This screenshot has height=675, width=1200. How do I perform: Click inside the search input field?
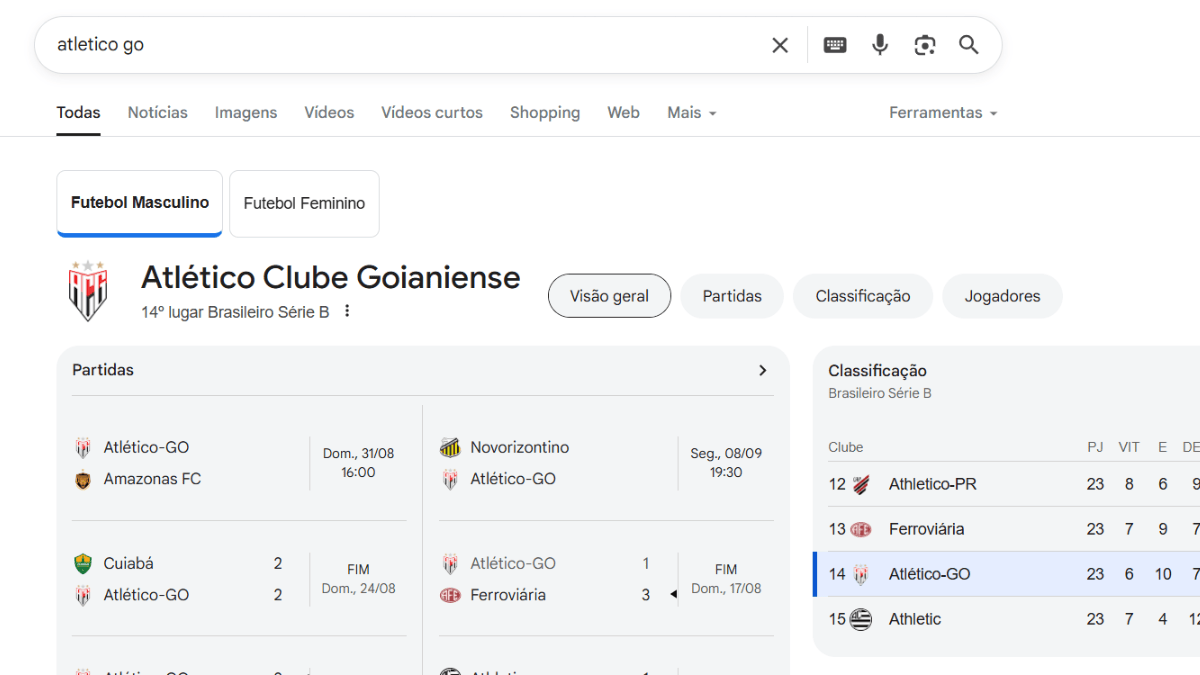click(x=400, y=45)
